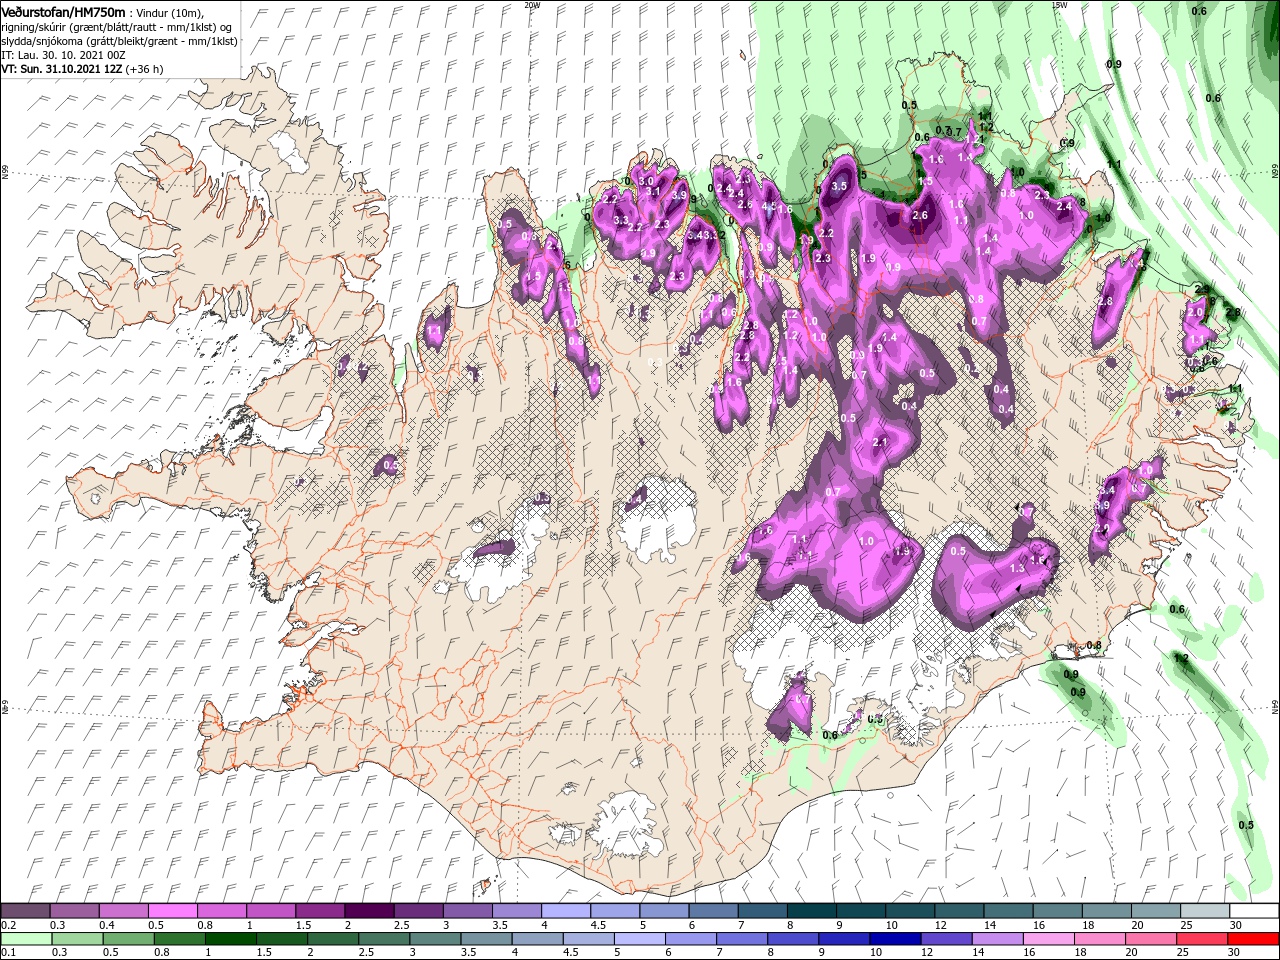Click the '3.3' snowfall value on the north coast
The image size is (1280, 960).
(x=621, y=220)
